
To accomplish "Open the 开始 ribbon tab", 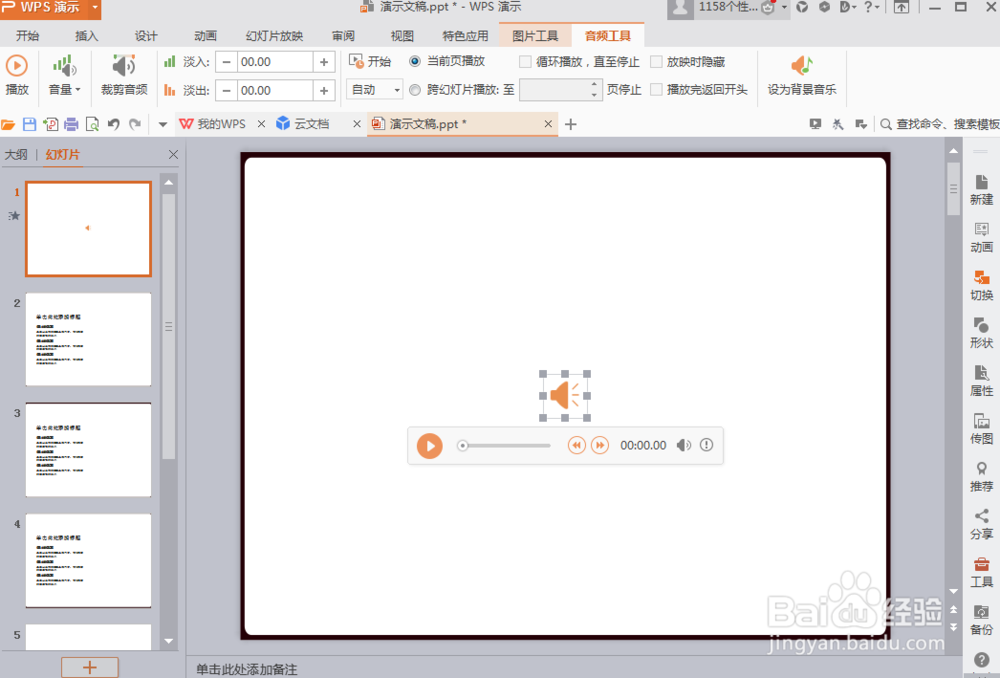I will pyautogui.click(x=27, y=36).
